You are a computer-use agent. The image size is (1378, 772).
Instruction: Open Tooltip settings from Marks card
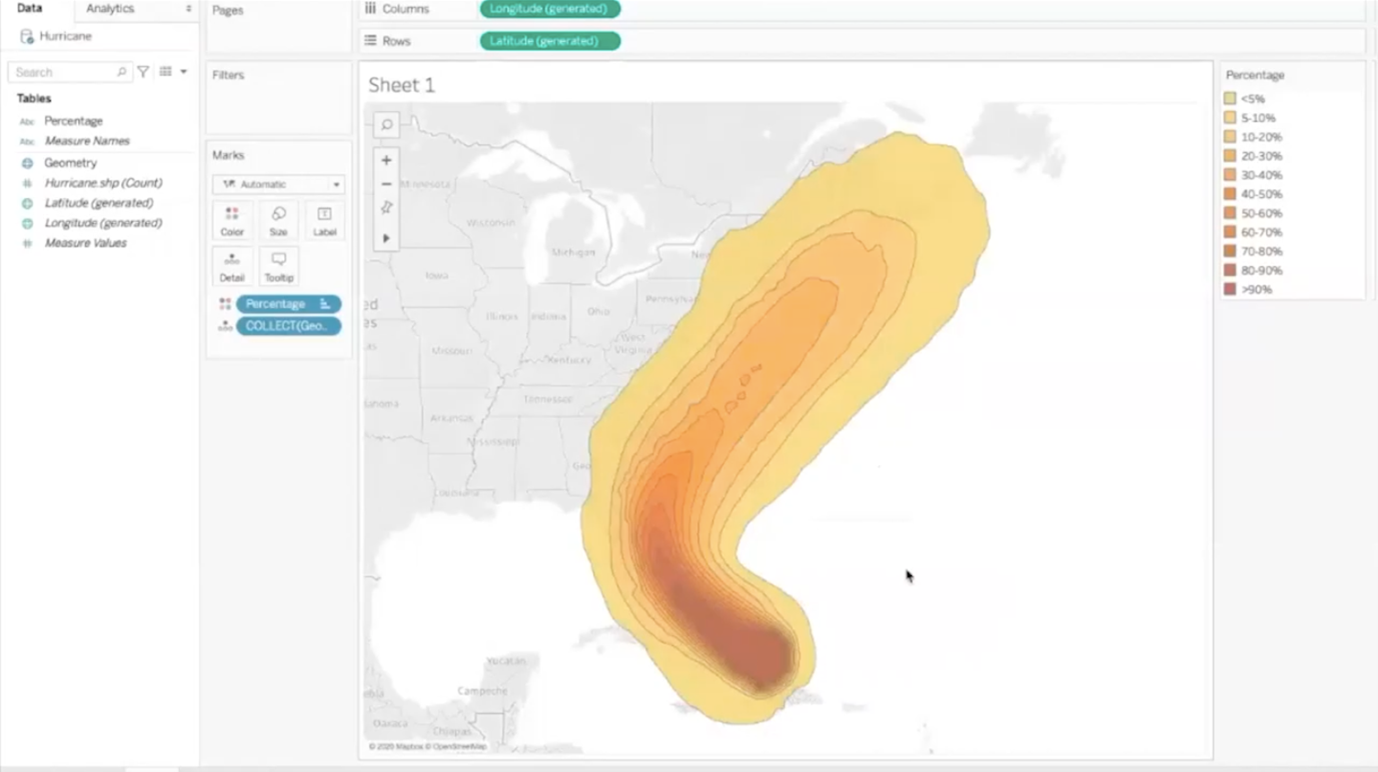278,266
